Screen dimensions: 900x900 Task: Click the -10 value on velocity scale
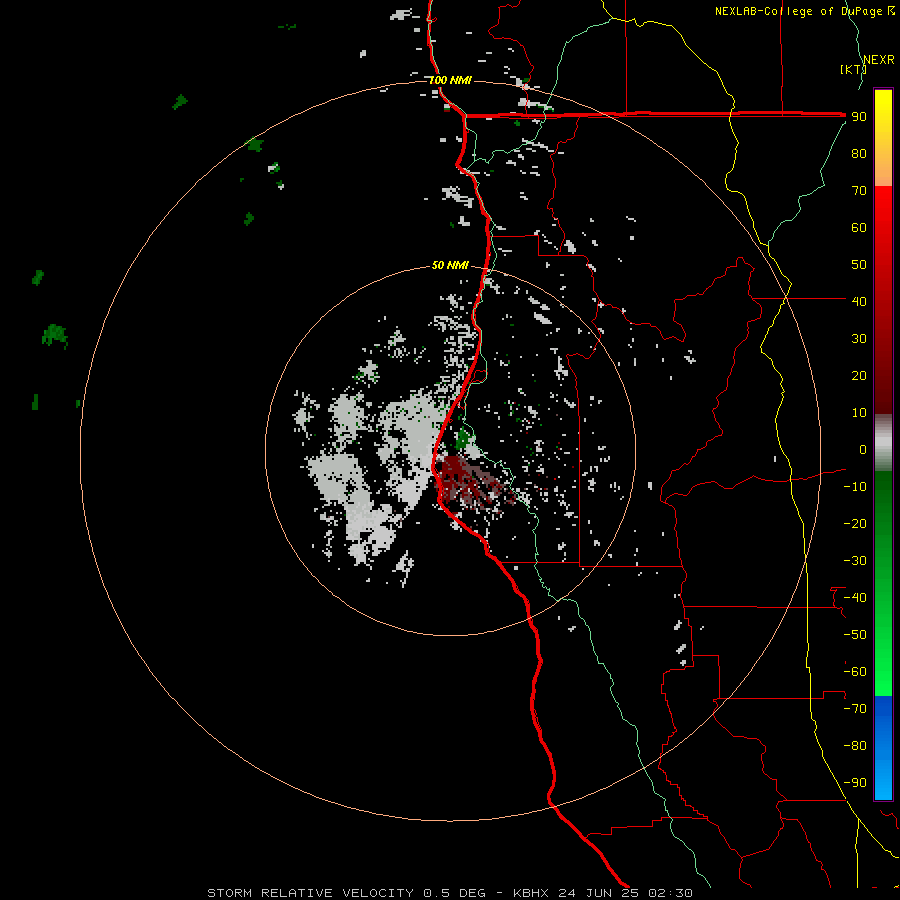pos(855,487)
